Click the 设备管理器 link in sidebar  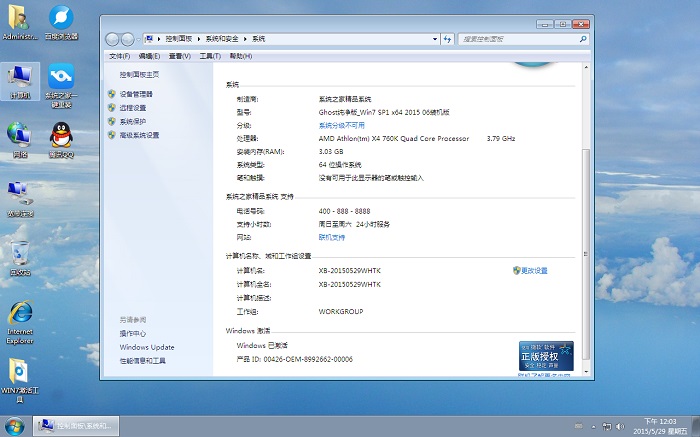(x=138, y=94)
